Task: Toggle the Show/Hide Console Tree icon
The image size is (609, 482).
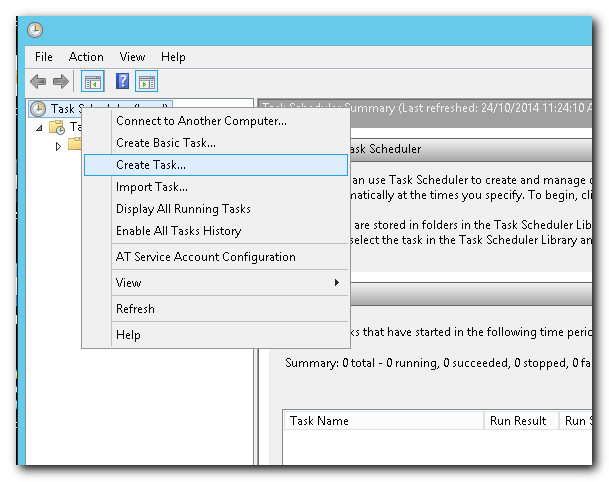Action: coord(92,82)
